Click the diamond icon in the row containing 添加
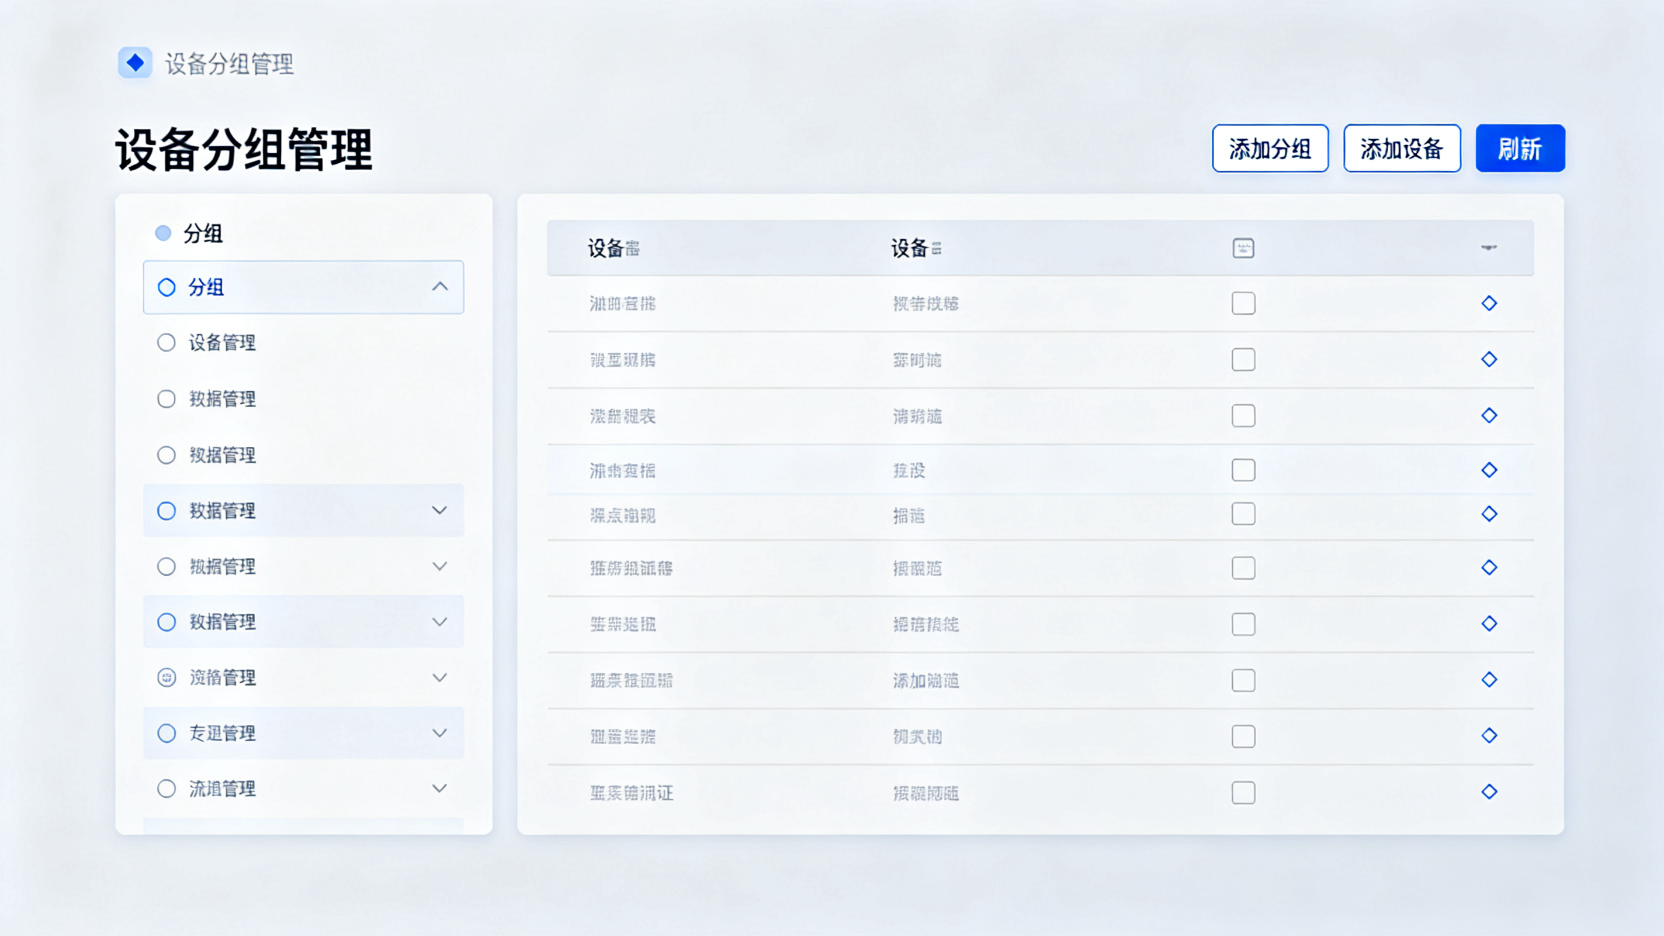This screenshot has width=1664, height=936. pos(1489,679)
